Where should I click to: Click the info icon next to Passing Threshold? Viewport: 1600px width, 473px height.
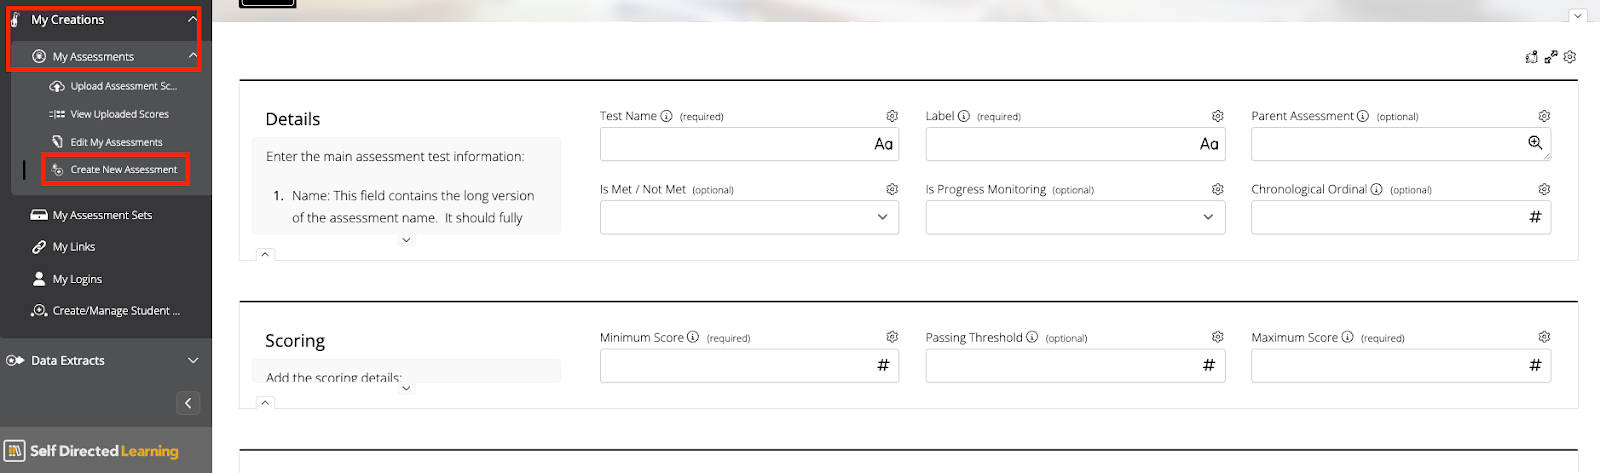(1032, 337)
